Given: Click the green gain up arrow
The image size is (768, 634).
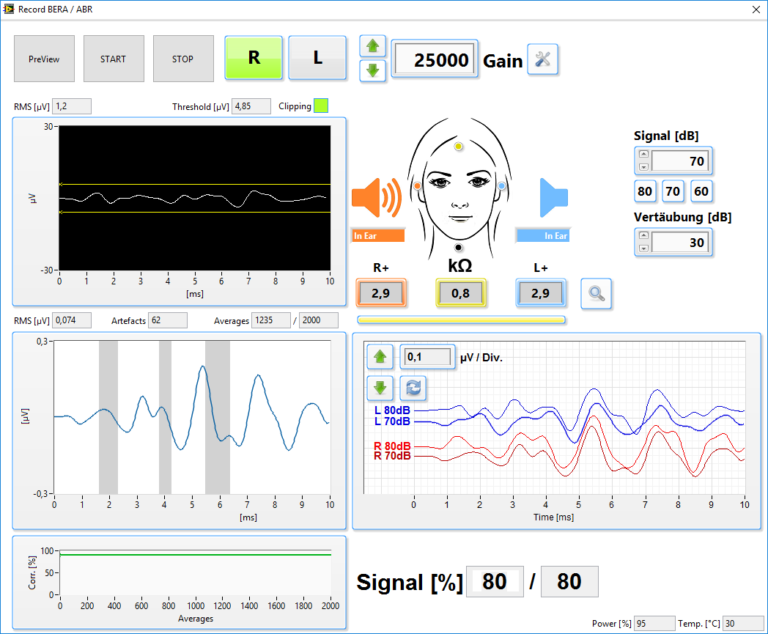Looking at the screenshot, I should tap(372, 47).
